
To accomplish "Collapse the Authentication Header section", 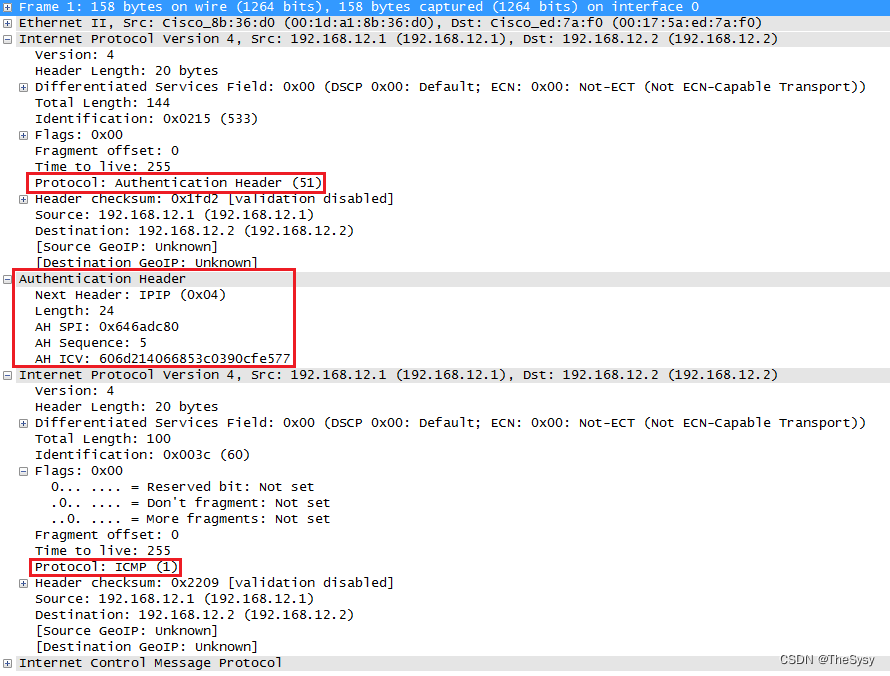I will 7,279.
